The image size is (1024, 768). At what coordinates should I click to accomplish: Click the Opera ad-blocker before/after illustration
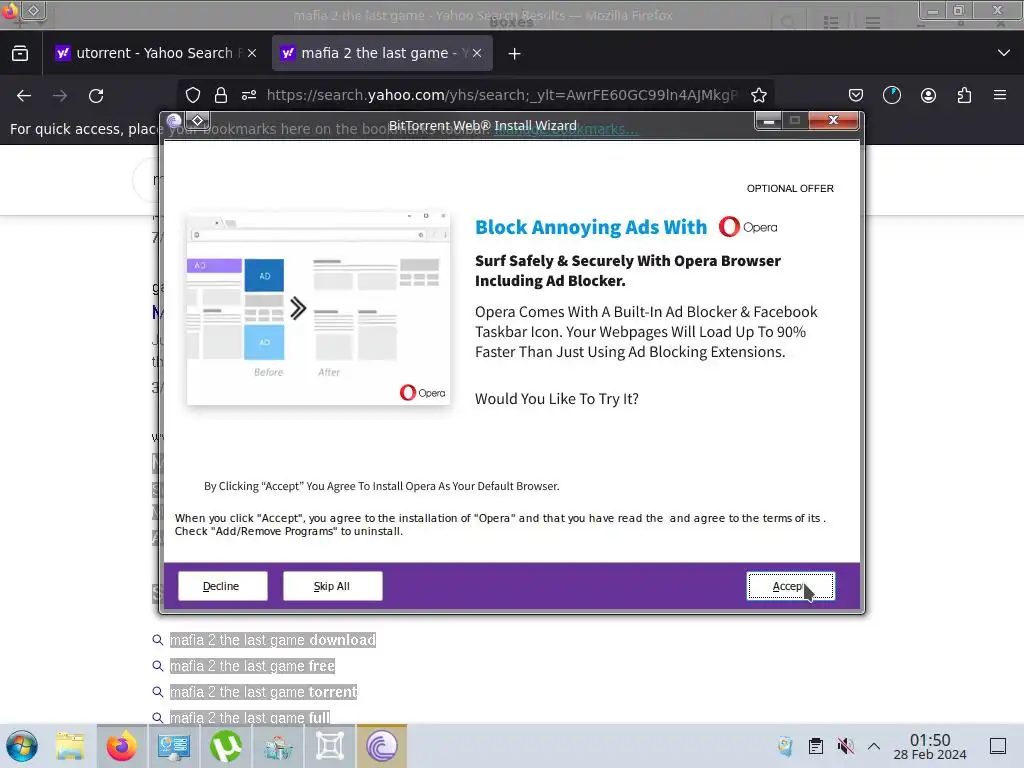tap(318, 308)
